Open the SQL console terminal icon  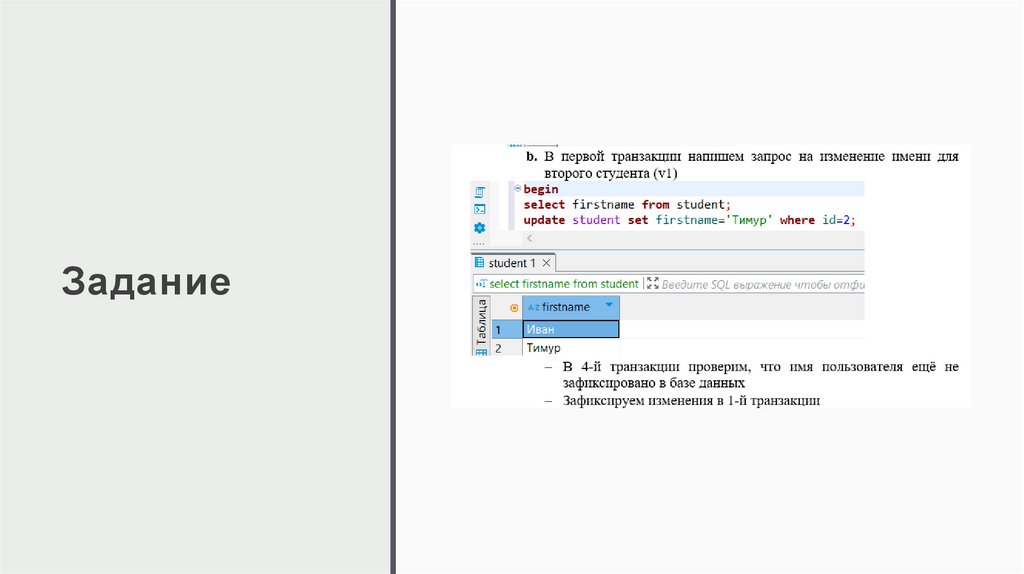point(479,209)
